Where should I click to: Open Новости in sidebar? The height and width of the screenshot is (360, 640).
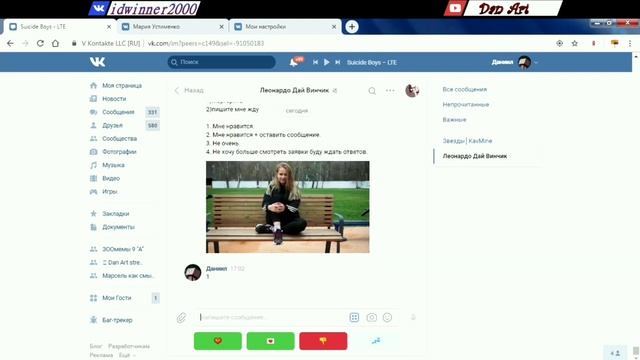click(x=114, y=99)
